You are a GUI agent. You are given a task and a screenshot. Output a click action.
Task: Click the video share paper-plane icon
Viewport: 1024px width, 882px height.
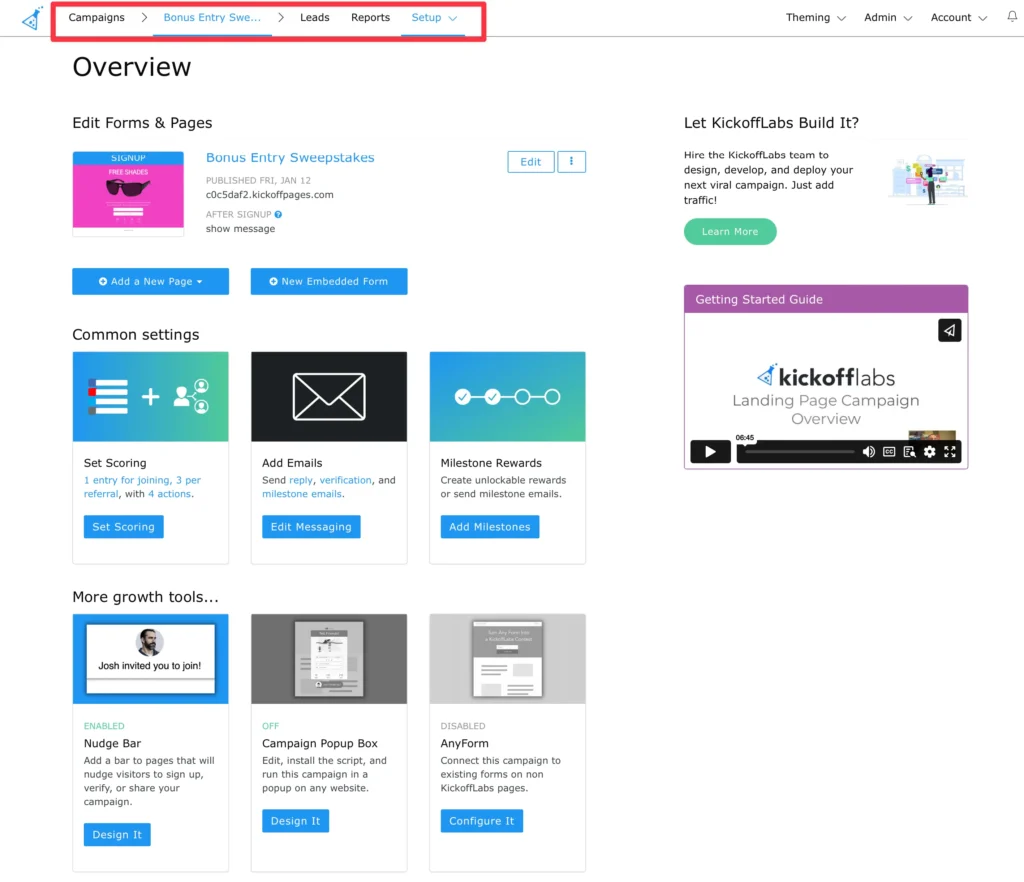pyautogui.click(x=950, y=330)
